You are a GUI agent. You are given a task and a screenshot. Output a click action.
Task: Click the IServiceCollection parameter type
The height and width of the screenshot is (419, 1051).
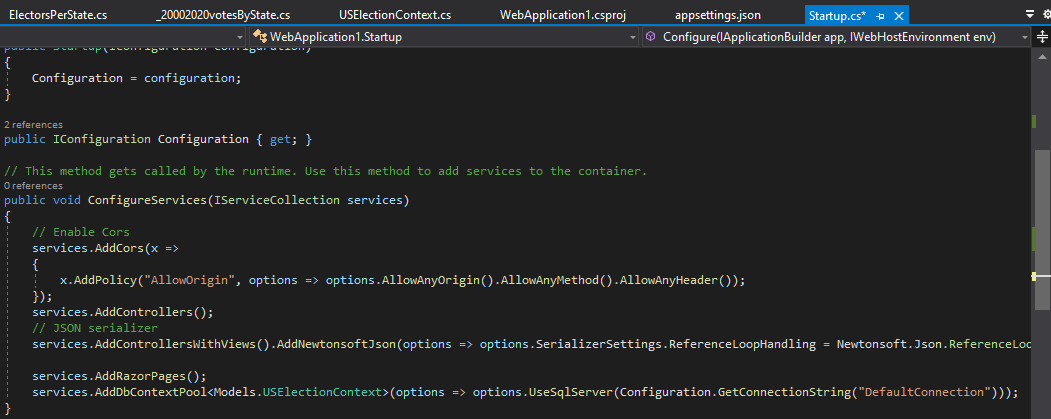pos(277,200)
